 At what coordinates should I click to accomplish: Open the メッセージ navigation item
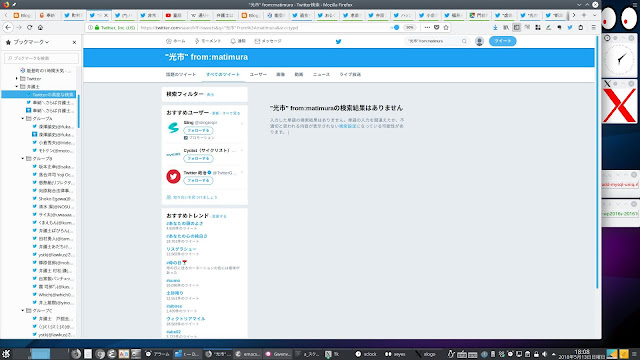point(268,41)
